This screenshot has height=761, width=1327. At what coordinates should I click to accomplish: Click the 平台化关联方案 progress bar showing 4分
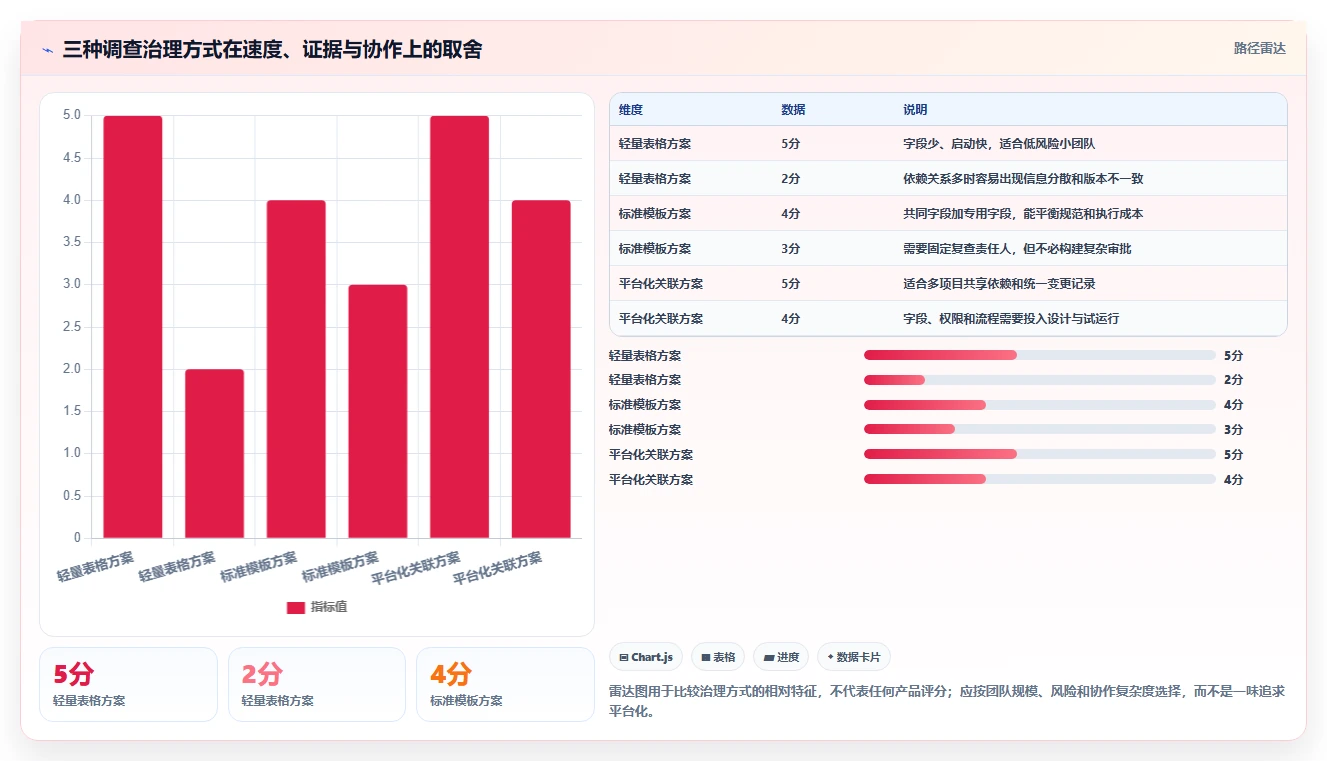pyautogui.click(x=1040, y=480)
